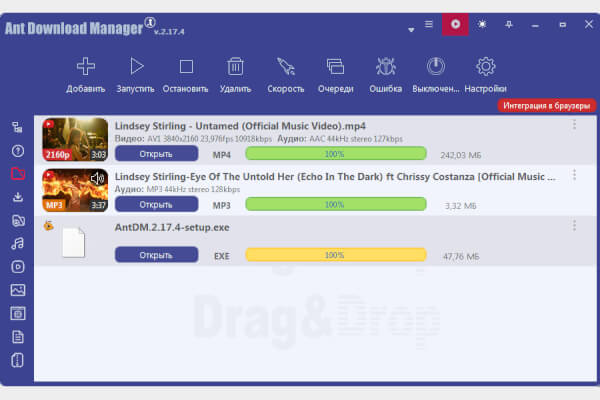Click Интеграция в браузеры button

[546, 106]
